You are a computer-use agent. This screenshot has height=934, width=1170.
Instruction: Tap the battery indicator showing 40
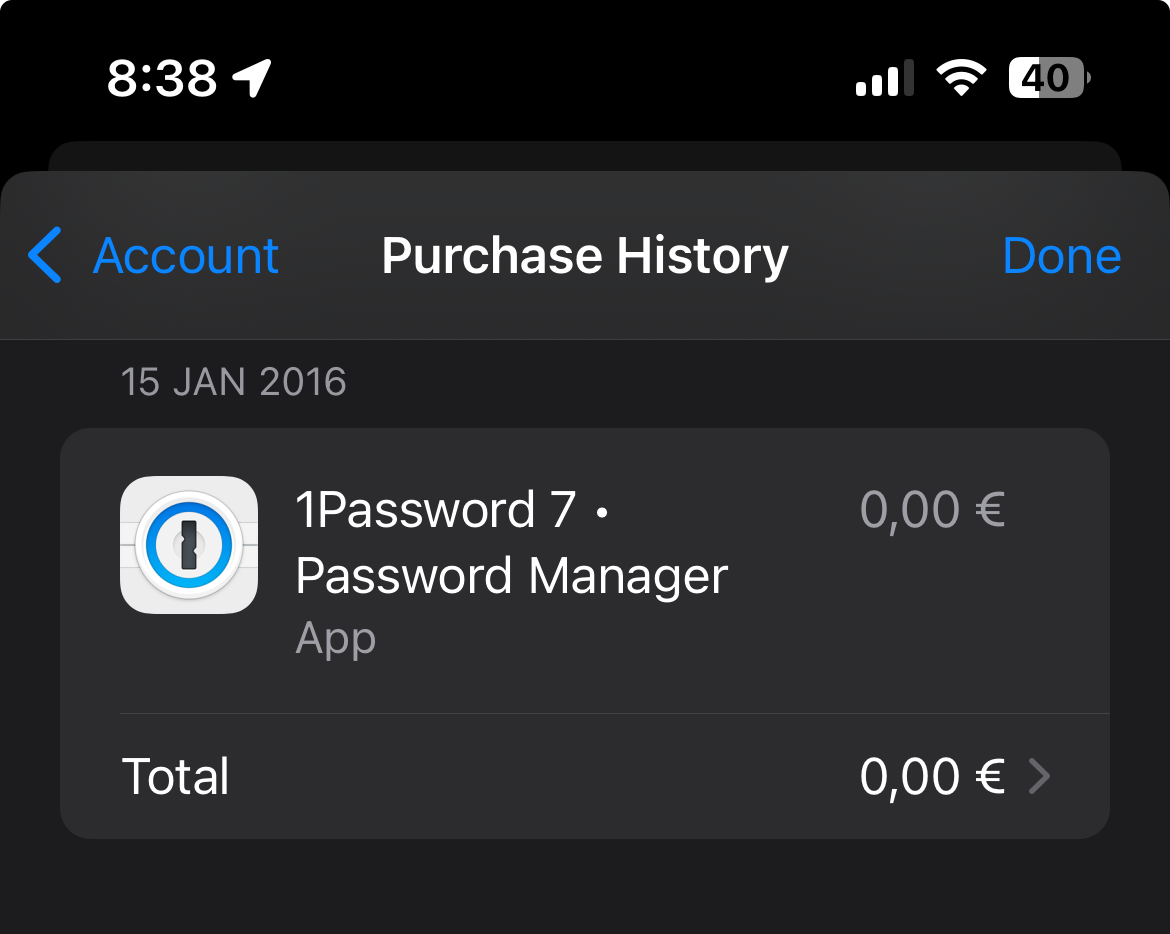(1047, 77)
